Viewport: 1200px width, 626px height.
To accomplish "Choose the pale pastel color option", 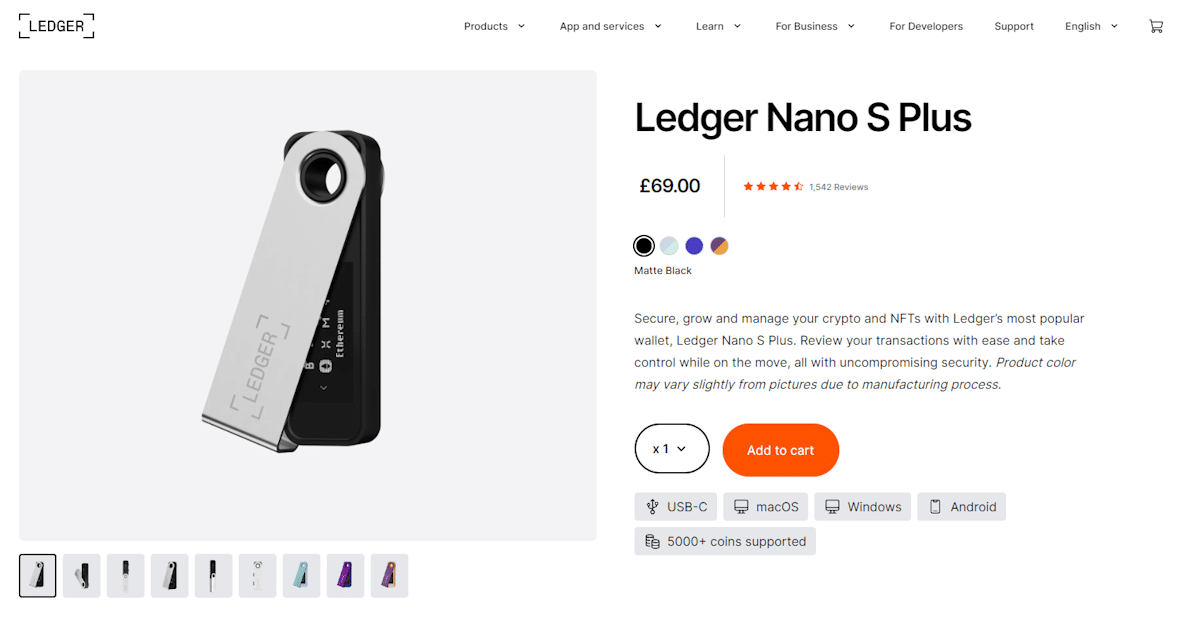I will pyautogui.click(x=669, y=246).
